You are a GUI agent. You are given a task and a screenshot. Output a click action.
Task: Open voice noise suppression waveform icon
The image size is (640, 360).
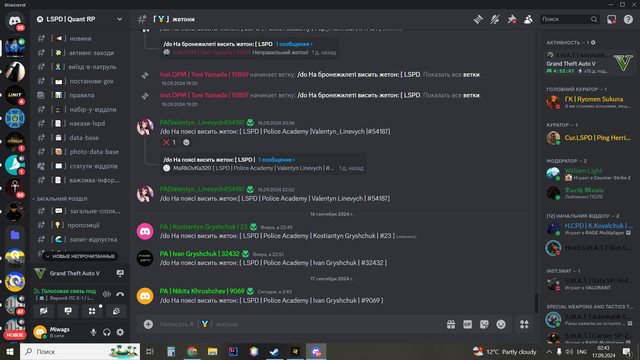pyautogui.click(x=107, y=294)
